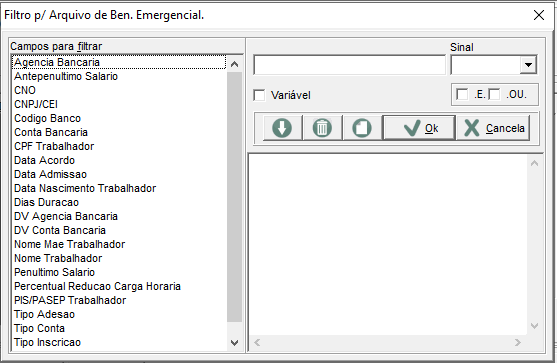Click the filter value text field
557x363 pixels.
pyautogui.click(x=349, y=65)
